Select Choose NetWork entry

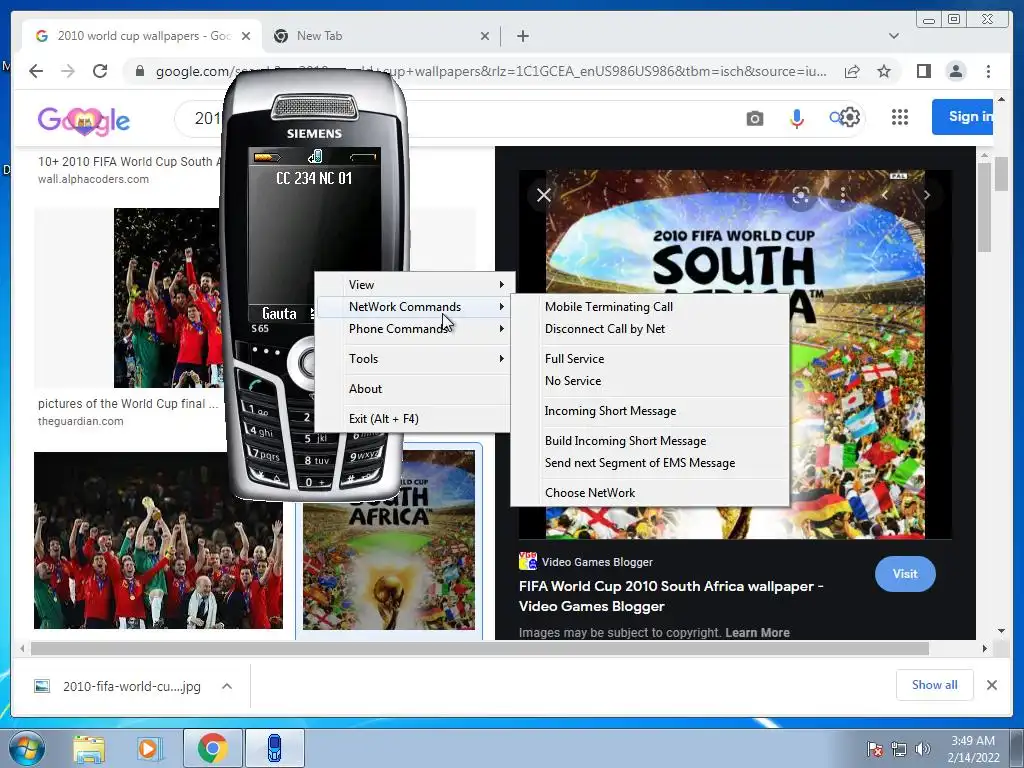click(x=650, y=493)
